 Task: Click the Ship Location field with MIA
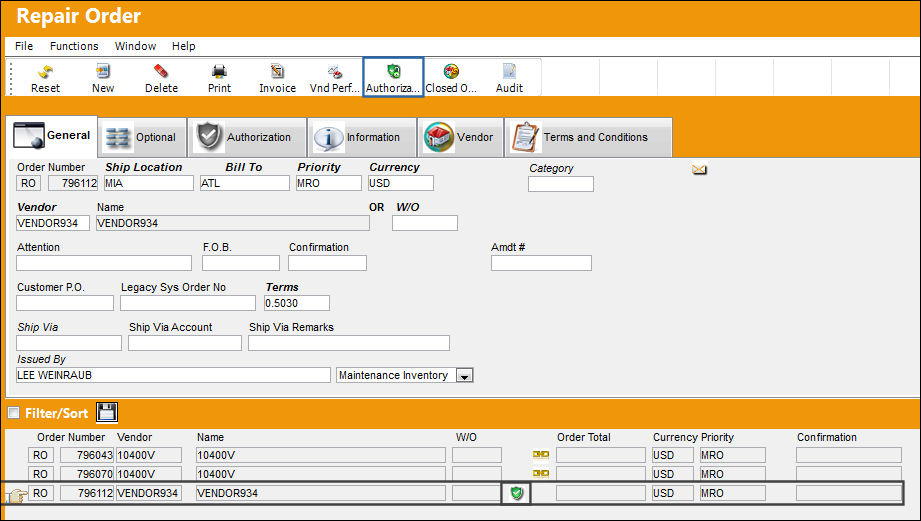click(x=149, y=183)
